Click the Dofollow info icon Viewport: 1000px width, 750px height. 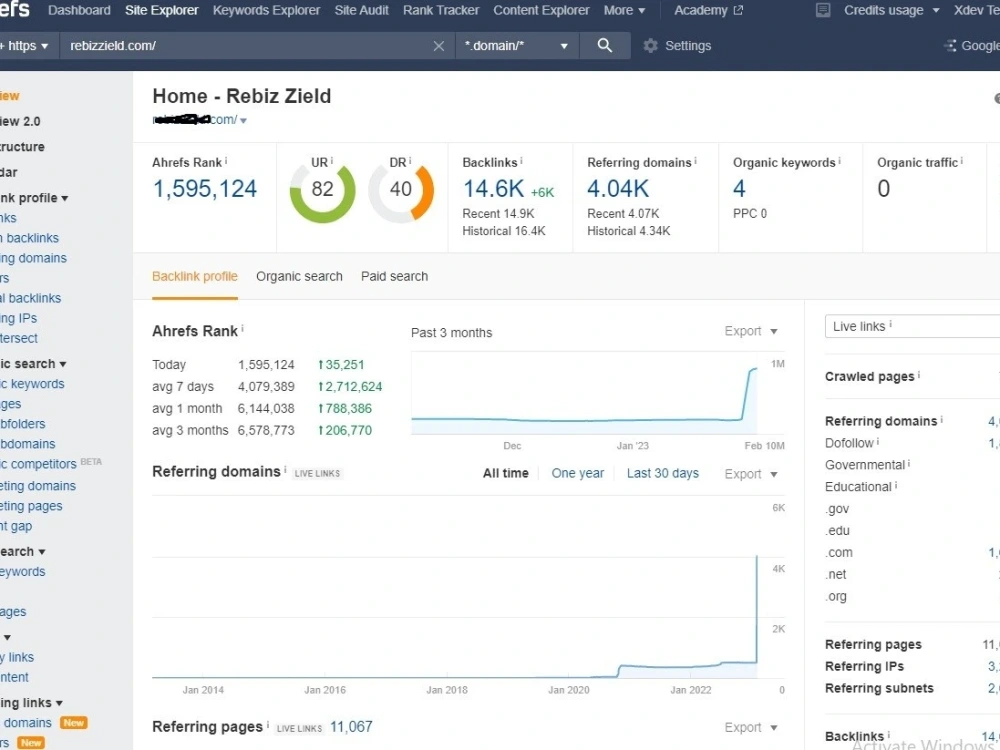878,441
